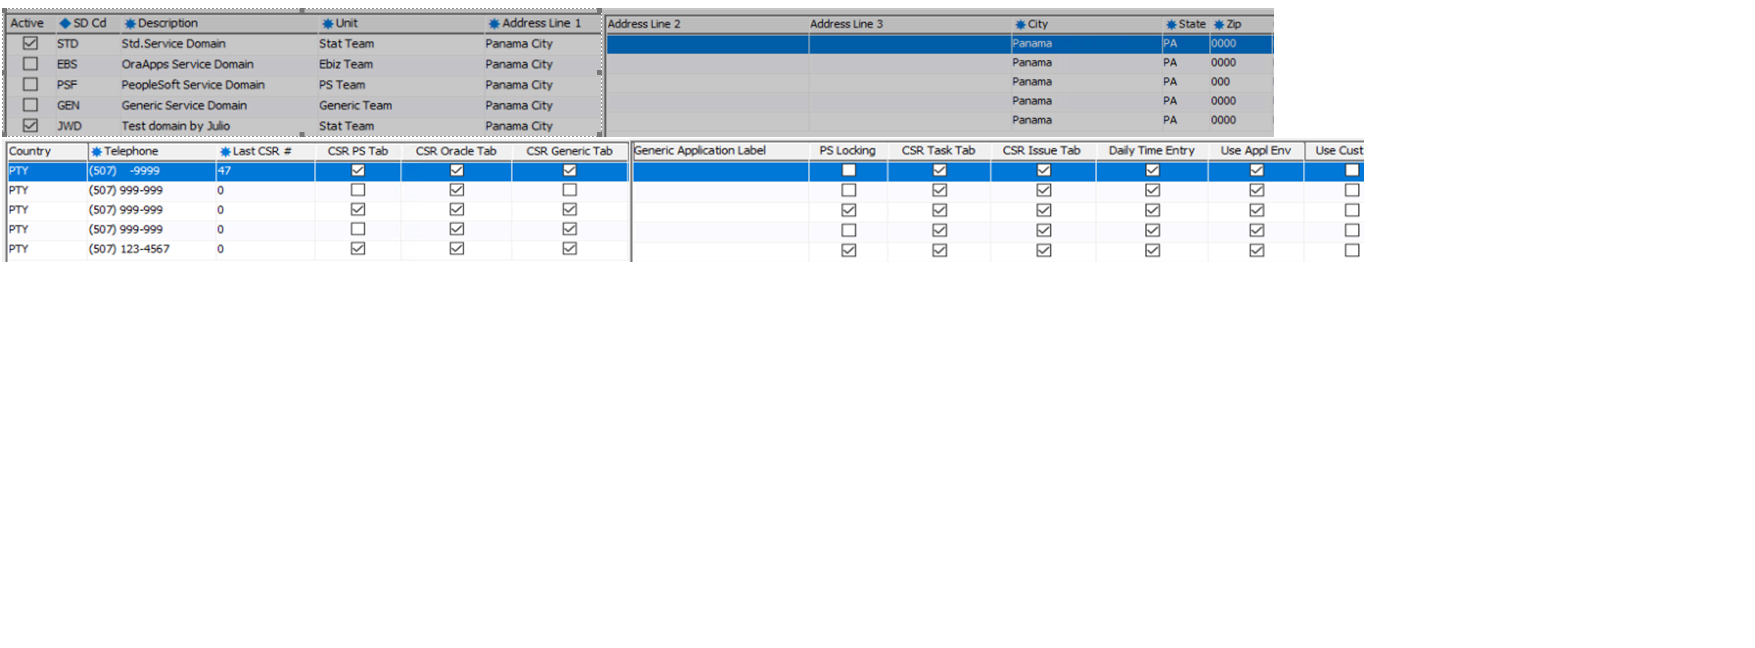Click the Last CSR # cell showing 47
This screenshot has width=1755, height=648.
pyautogui.click(x=264, y=171)
